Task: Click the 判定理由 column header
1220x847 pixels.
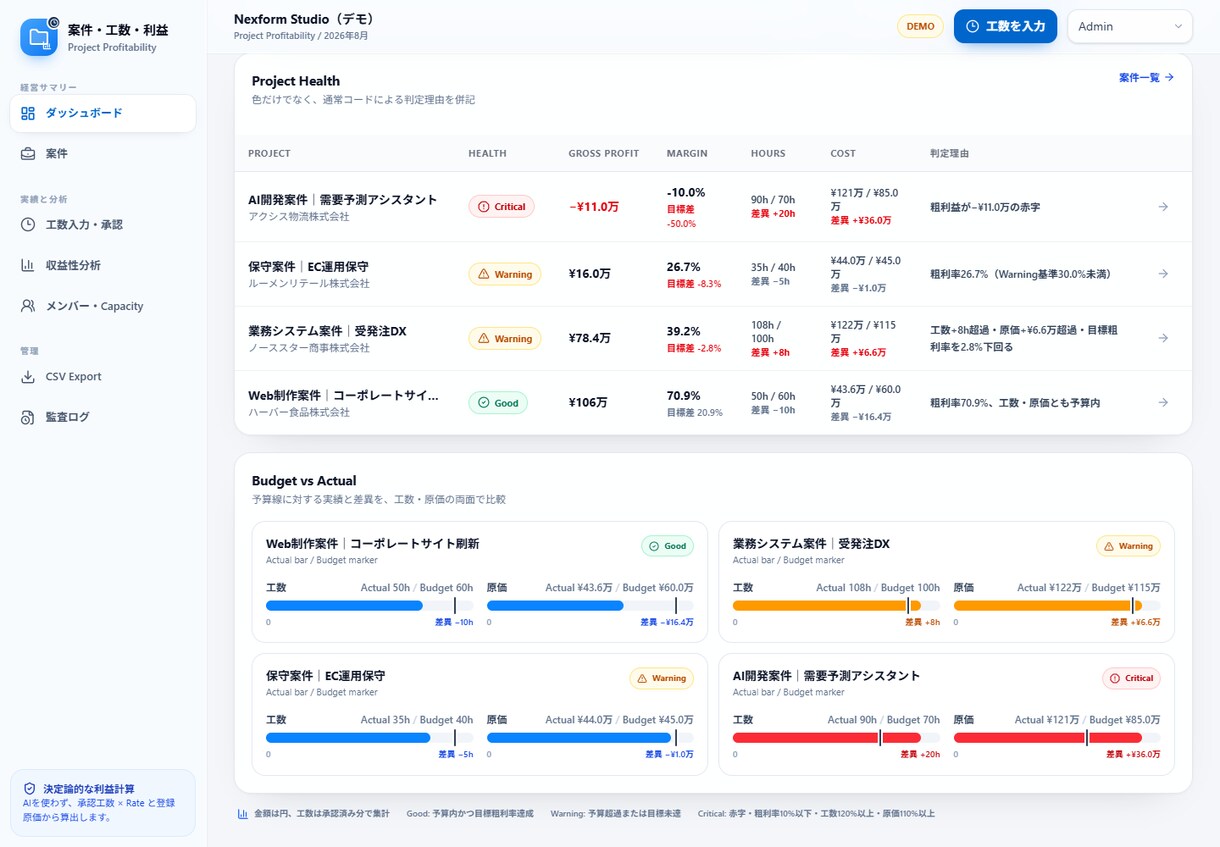Action: 950,154
